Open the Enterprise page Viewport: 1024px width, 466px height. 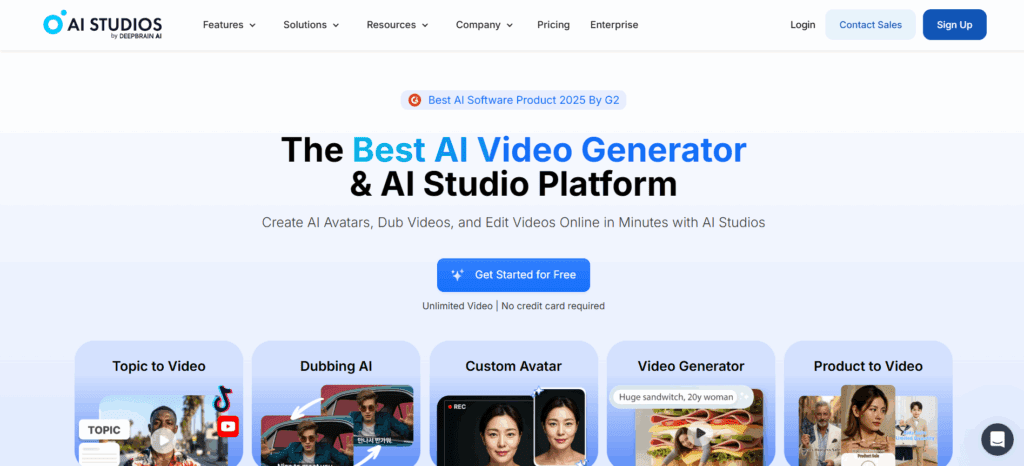614,25
